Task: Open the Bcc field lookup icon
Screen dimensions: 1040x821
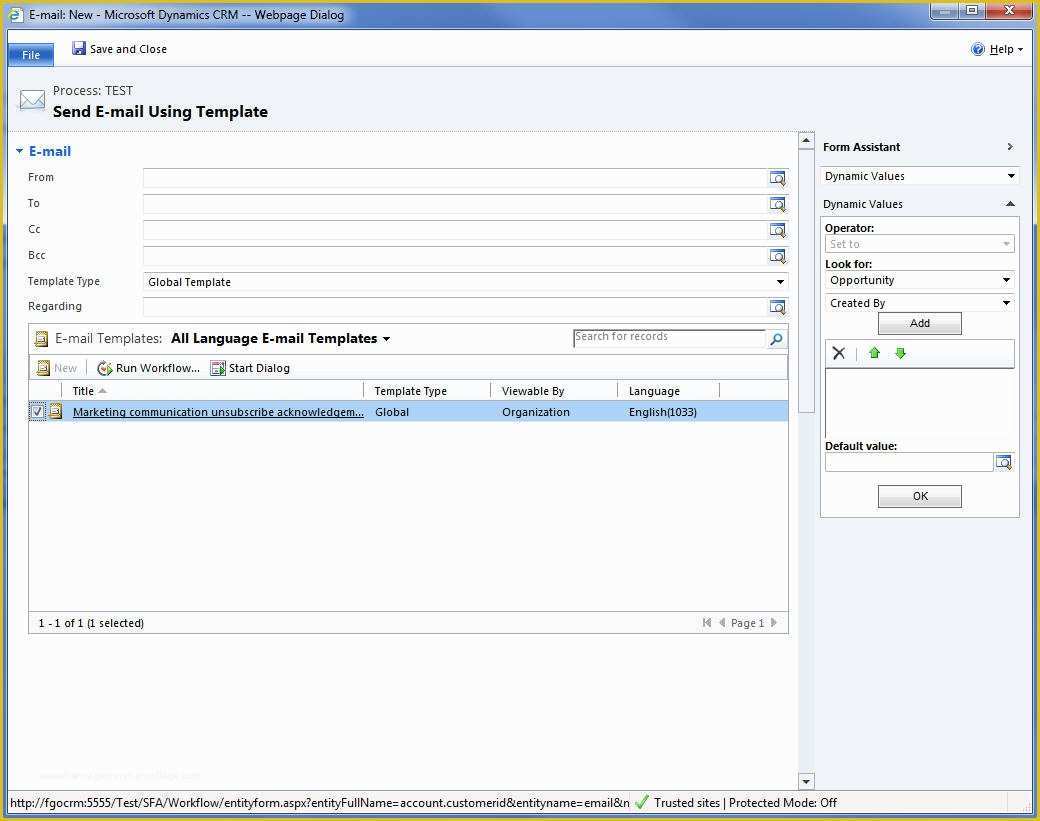Action: (x=777, y=255)
